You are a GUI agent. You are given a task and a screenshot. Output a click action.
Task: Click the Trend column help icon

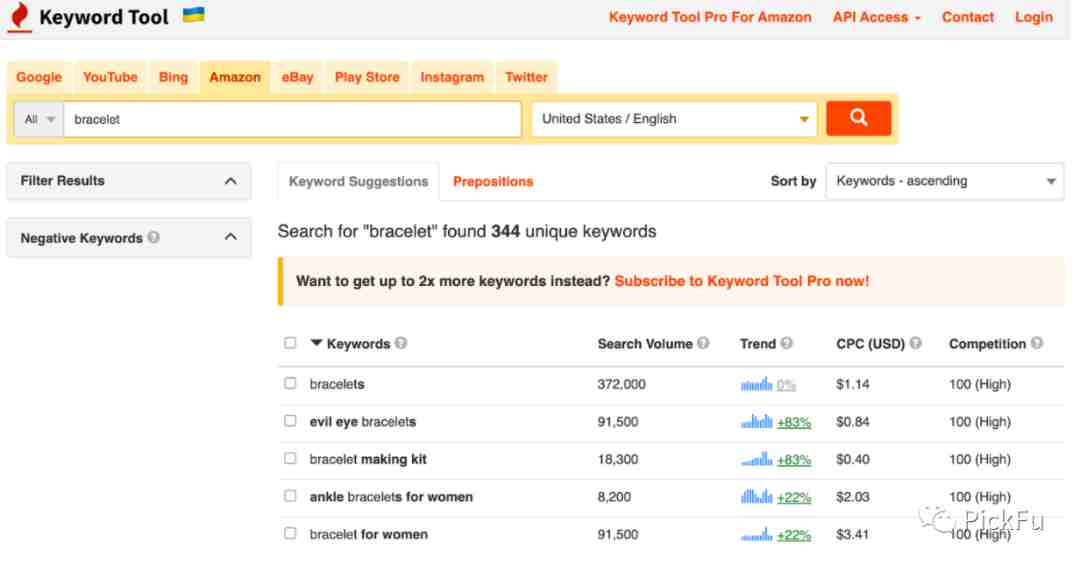787,343
